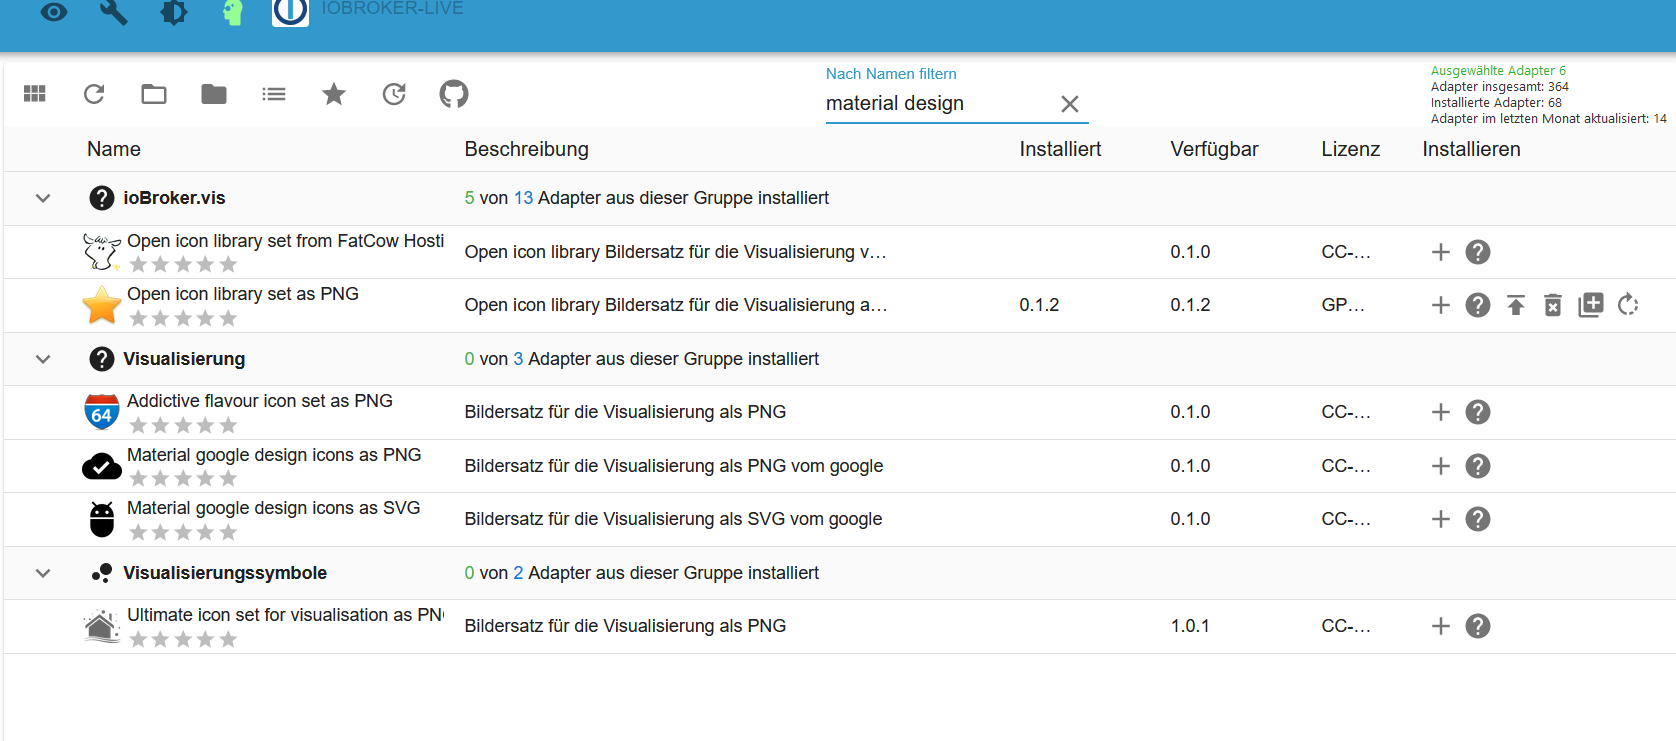Screen dimensions: 1676x741
Task: Click the Verfügbar column header
Action: coord(1214,149)
